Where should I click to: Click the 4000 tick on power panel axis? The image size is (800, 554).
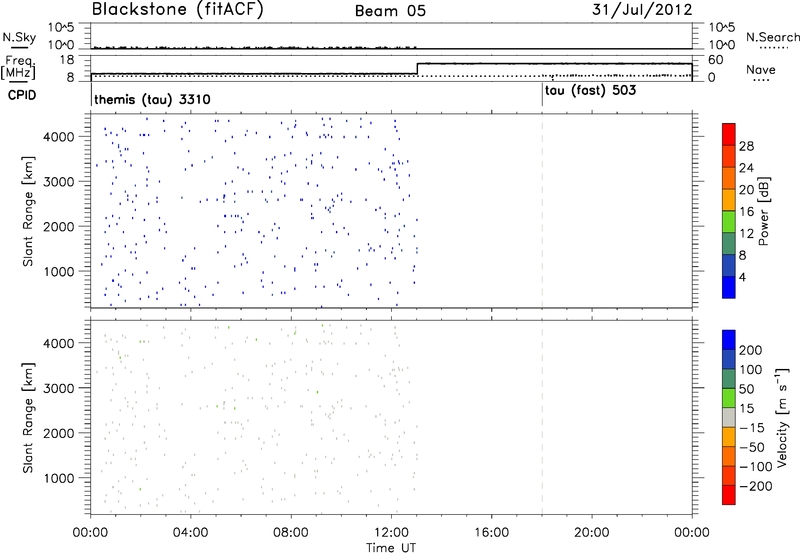click(58, 137)
